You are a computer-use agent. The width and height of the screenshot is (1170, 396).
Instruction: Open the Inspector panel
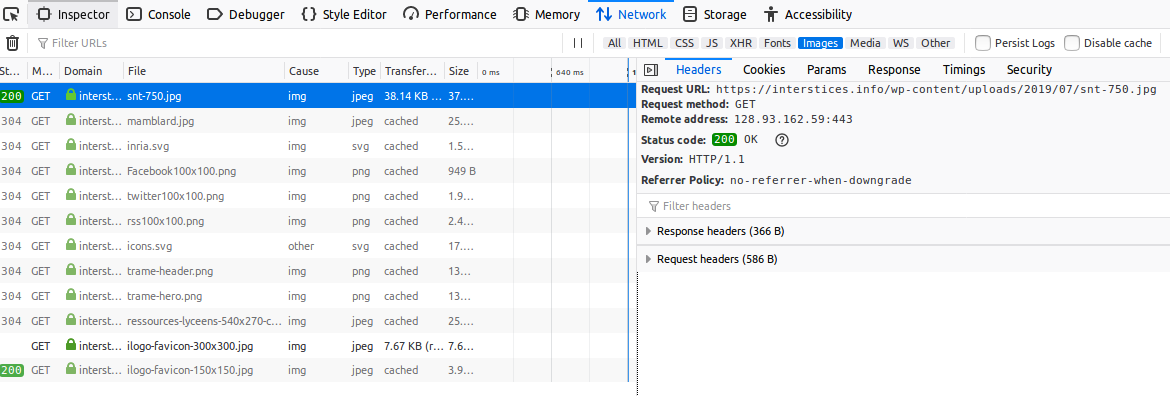[x=73, y=14]
